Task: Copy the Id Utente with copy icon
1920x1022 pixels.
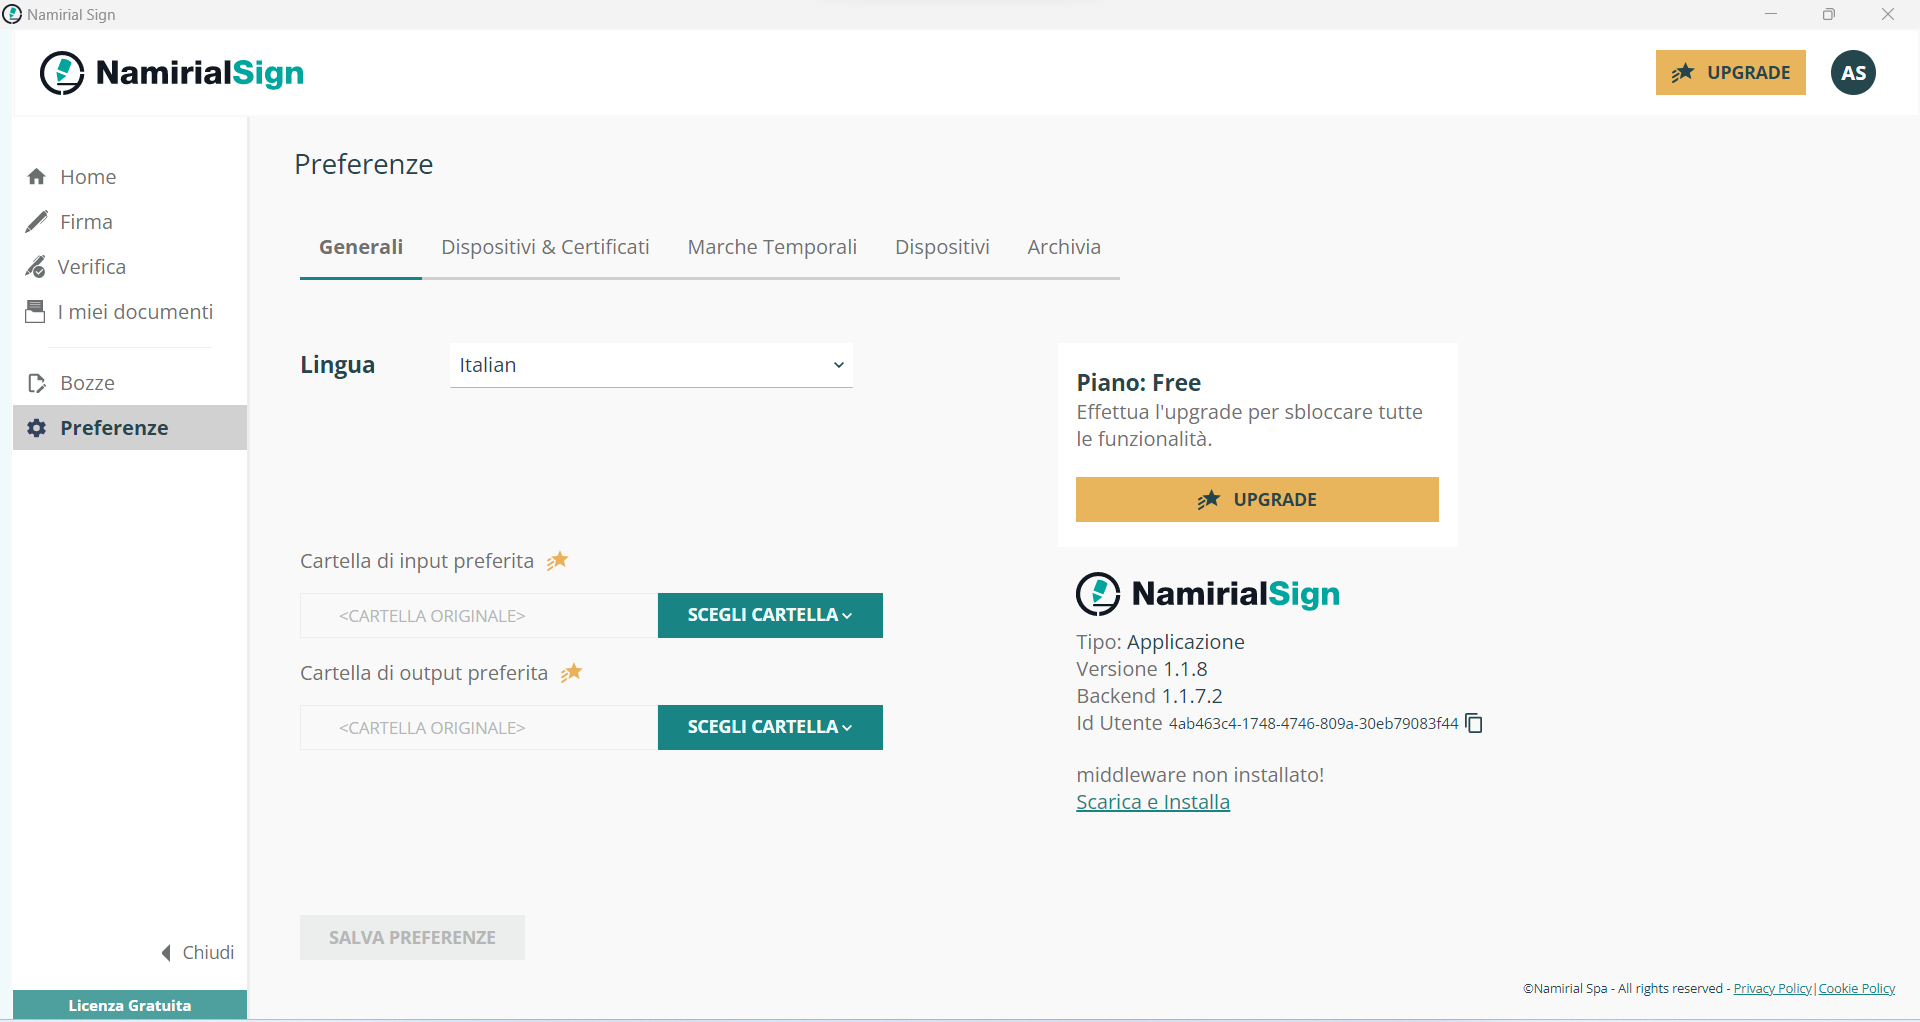Action: coord(1473,723)
